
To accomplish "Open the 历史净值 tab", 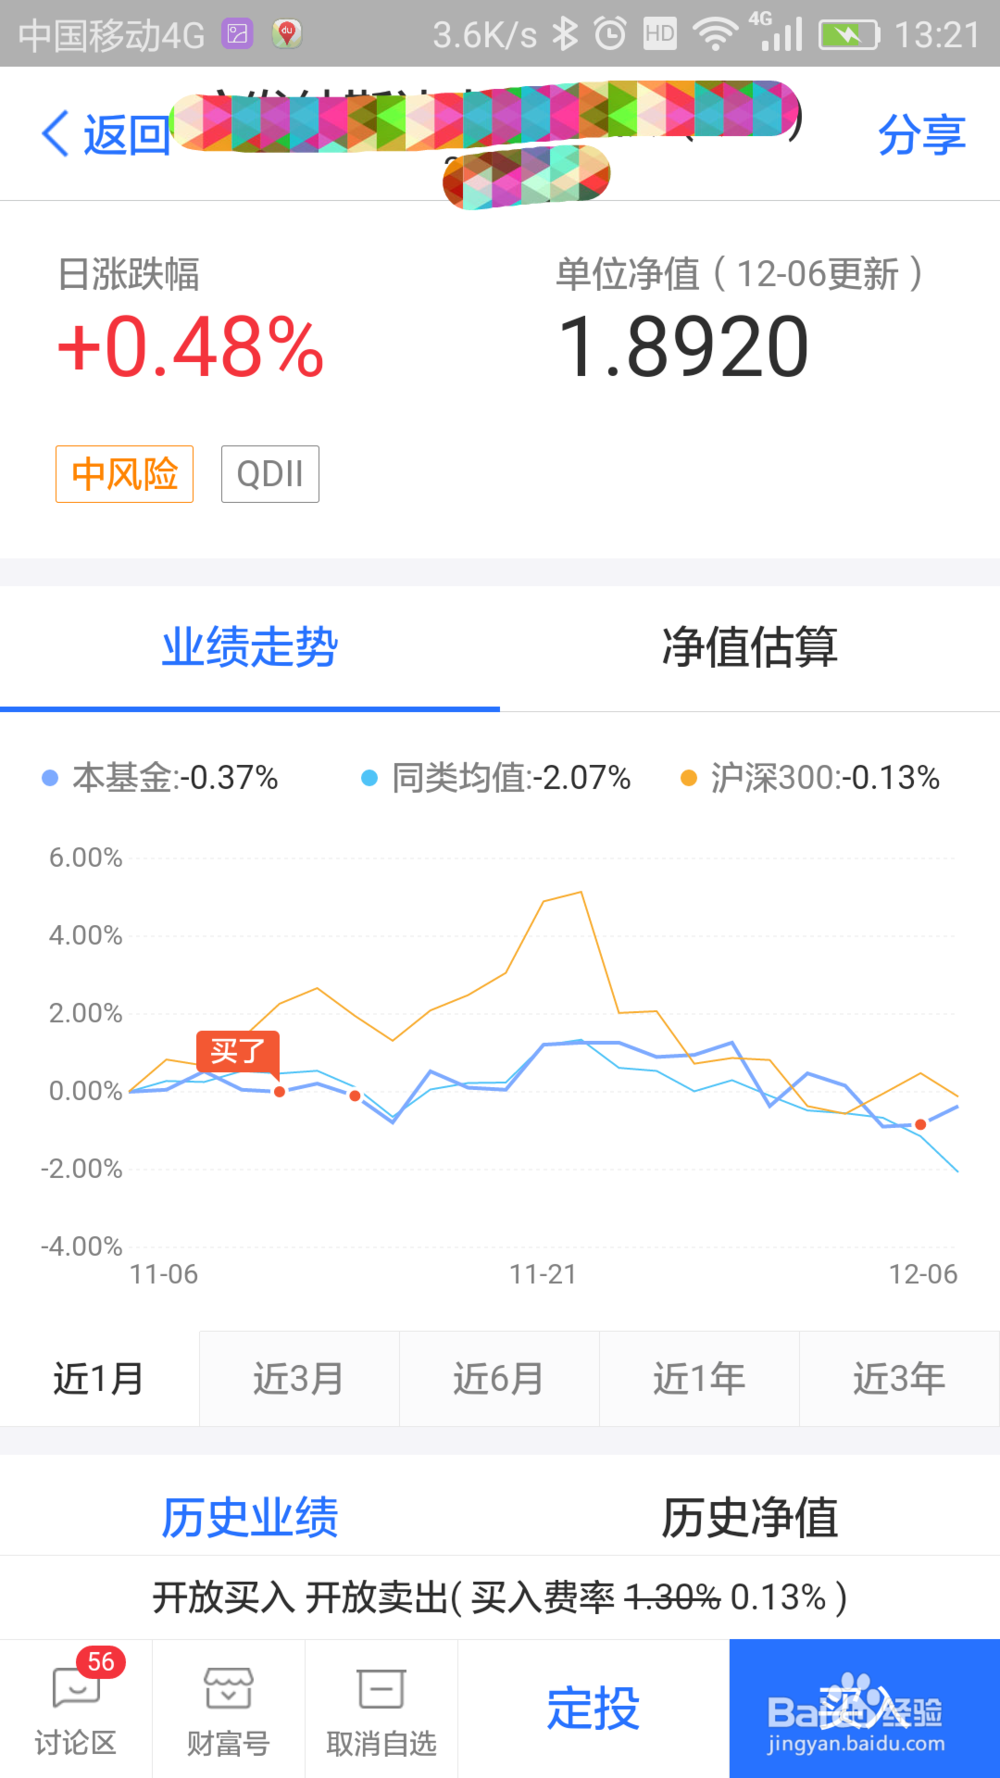I will click(x=750, y=1517).
